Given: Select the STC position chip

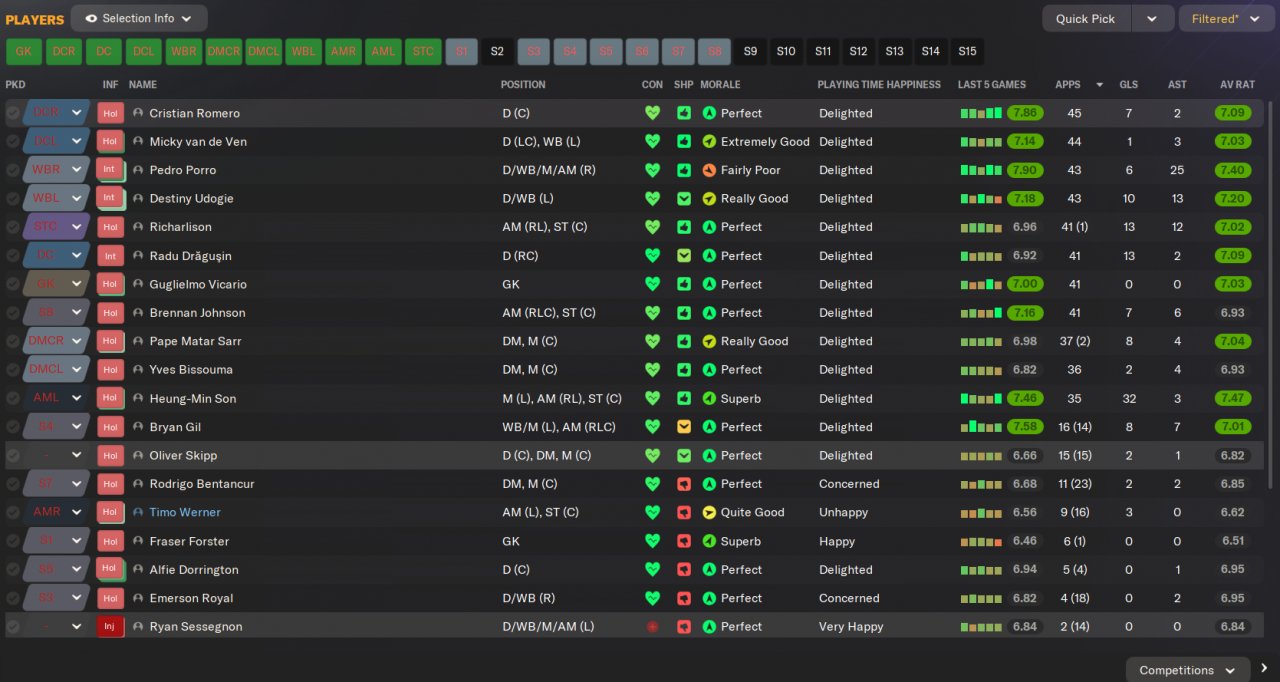Looking at the screenshot, I should [423, 51].
